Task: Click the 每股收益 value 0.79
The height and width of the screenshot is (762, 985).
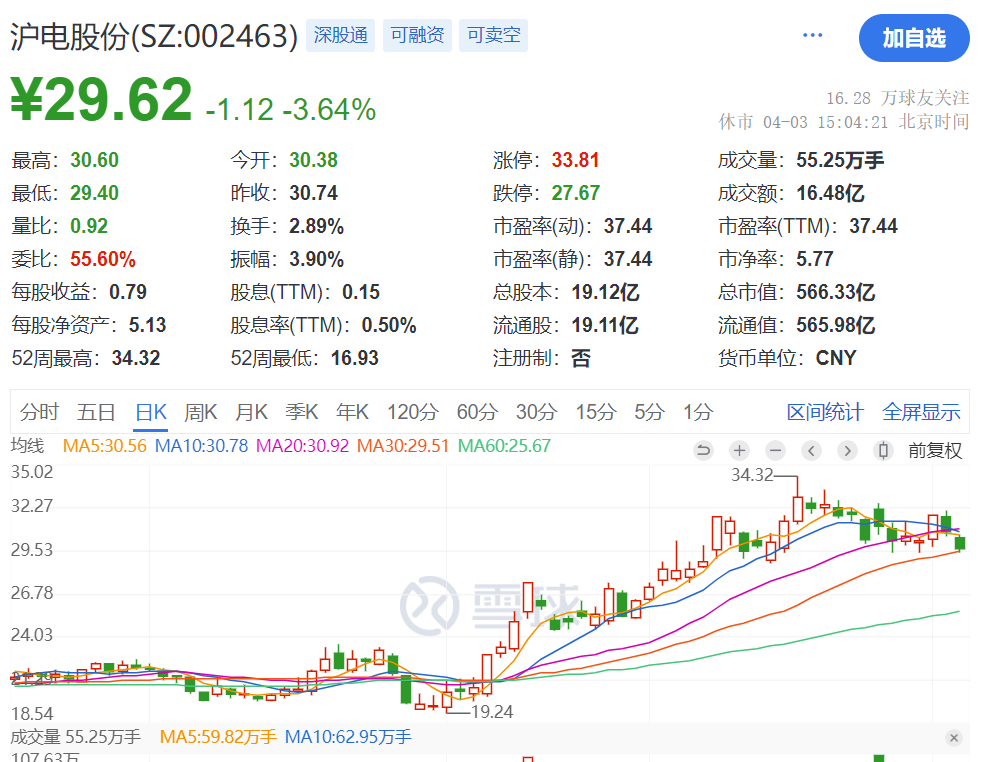Action: click(128, 292)
